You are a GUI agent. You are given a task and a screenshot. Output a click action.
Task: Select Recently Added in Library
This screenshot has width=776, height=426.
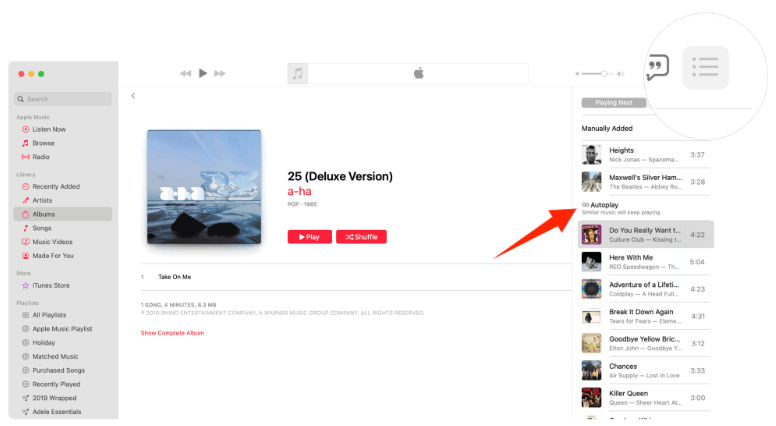click(55, 187)
